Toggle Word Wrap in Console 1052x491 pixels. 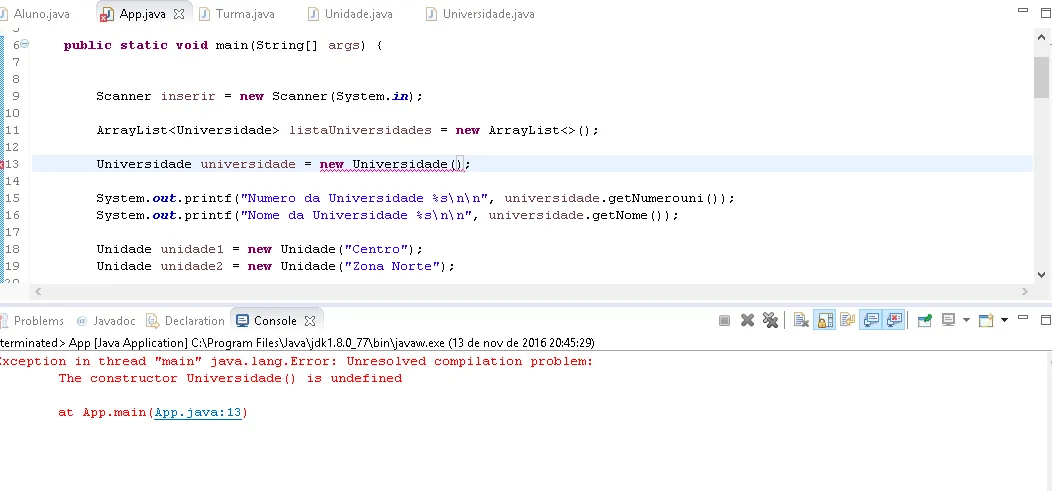[x=847, y=321]
